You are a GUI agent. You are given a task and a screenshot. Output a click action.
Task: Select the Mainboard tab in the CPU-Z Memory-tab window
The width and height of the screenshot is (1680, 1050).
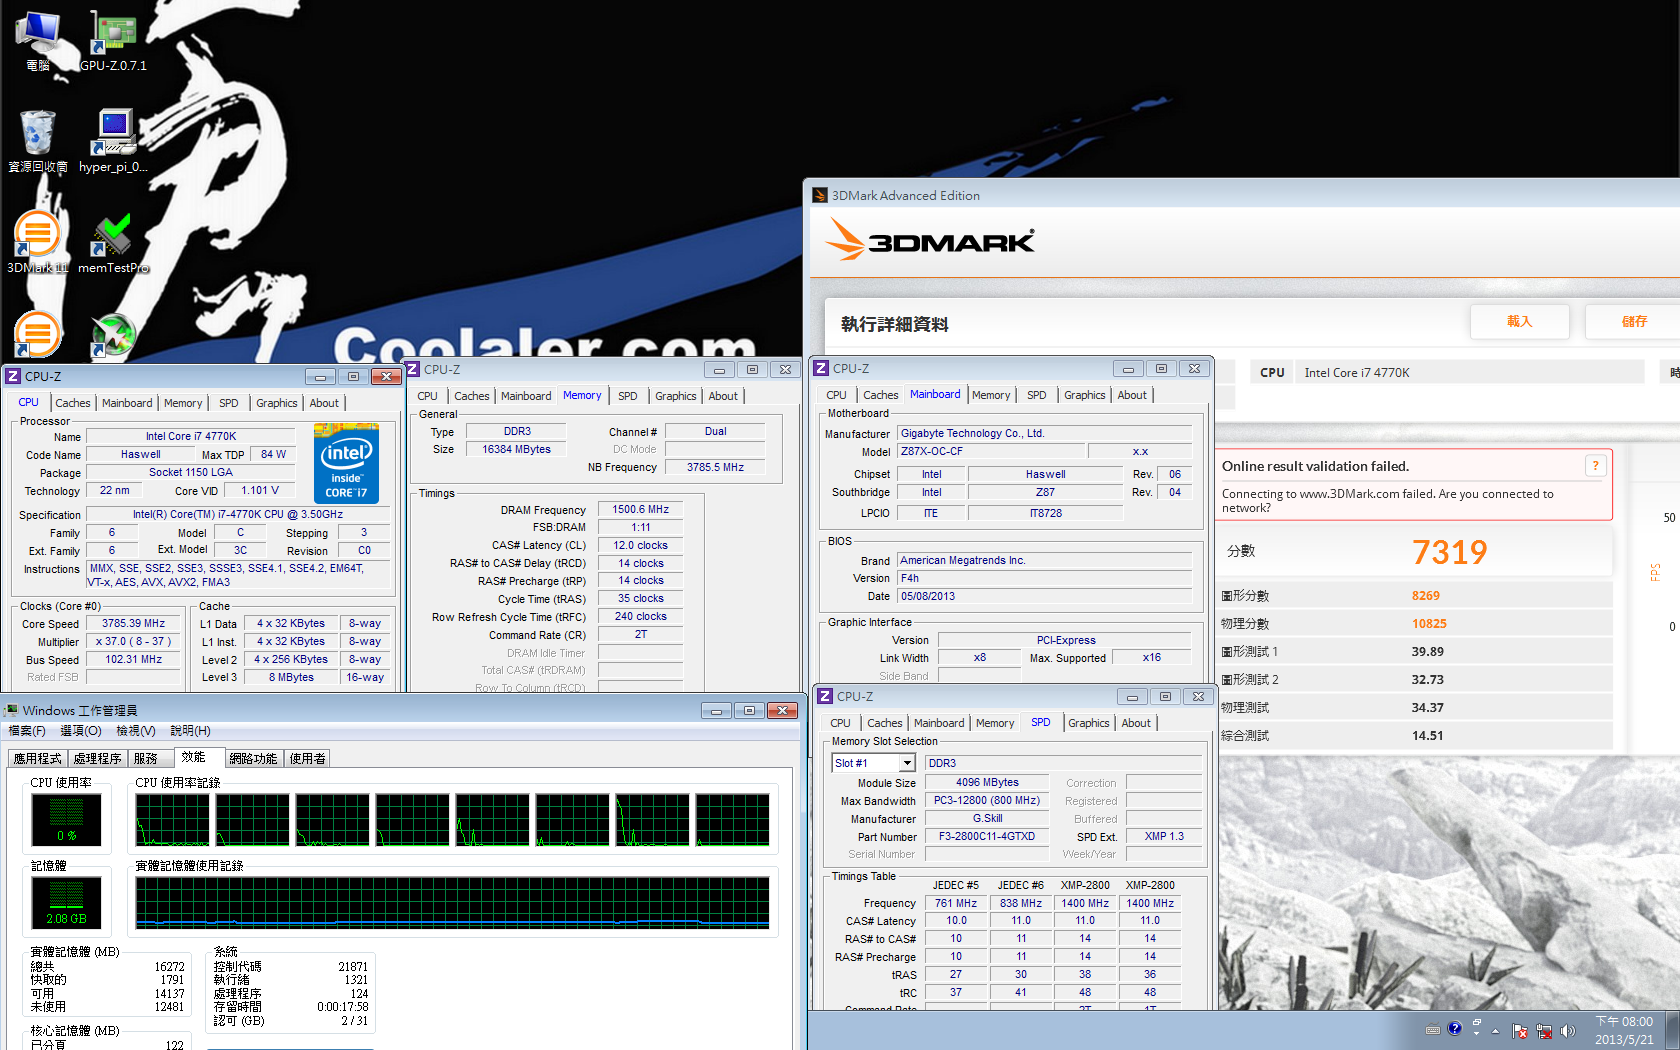tap(526, 396)
